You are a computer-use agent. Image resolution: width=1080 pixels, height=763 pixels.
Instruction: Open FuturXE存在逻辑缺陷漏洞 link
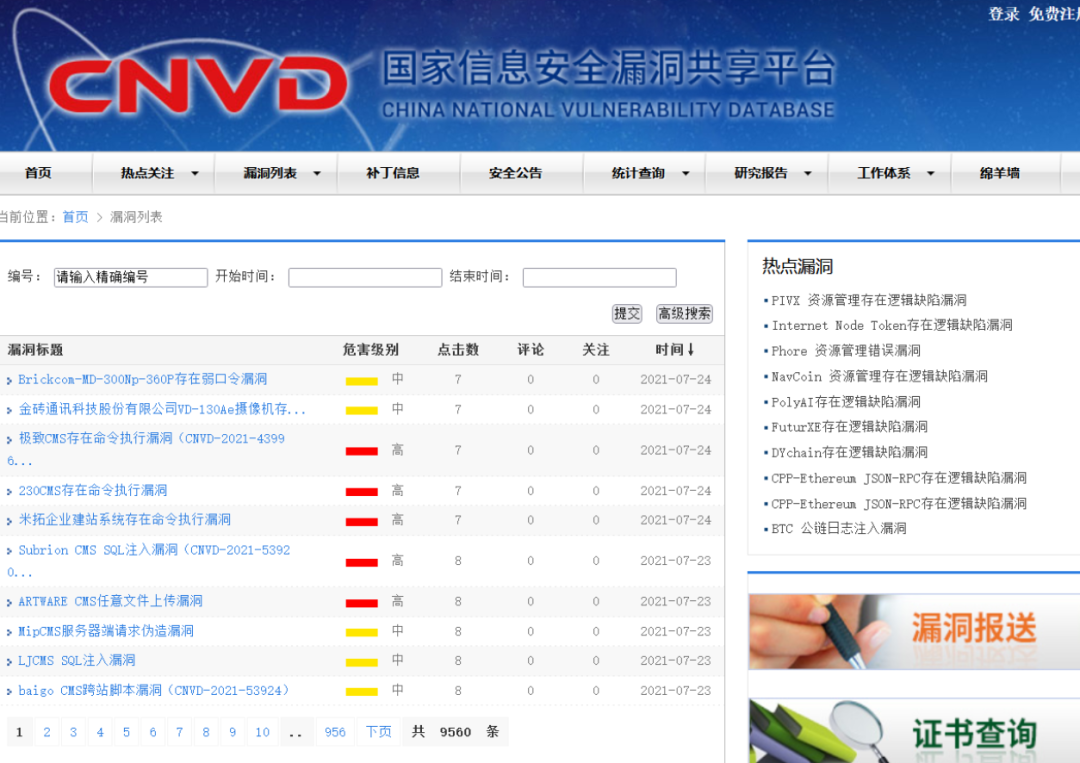pos(849,427)
